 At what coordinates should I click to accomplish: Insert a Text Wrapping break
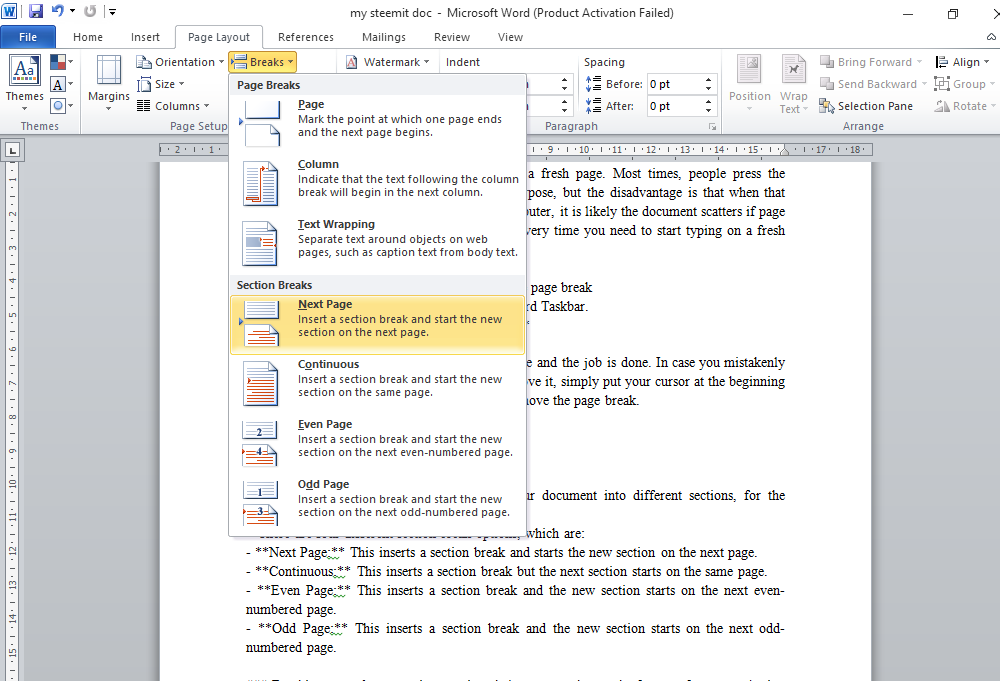(261, 242)
